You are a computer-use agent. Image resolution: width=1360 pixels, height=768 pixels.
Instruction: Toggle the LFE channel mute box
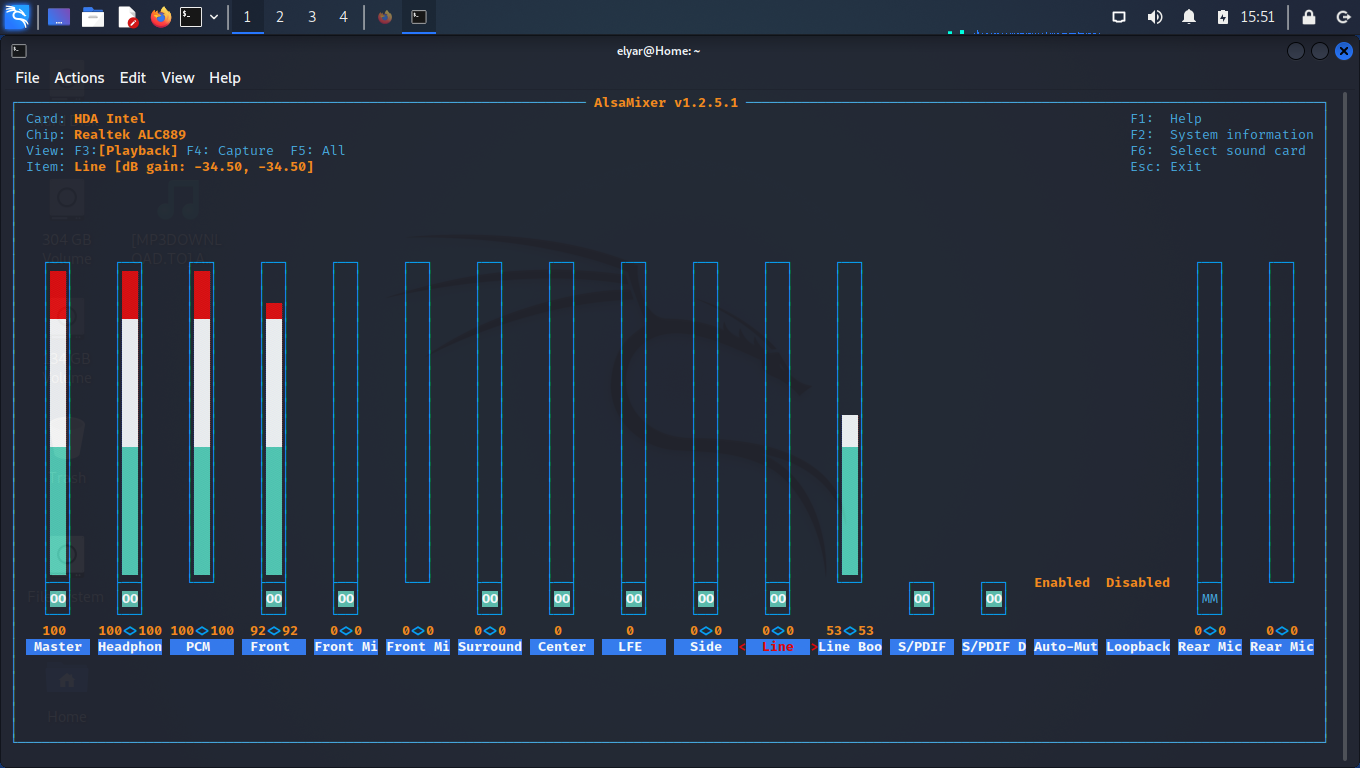[x=634, y=598]
